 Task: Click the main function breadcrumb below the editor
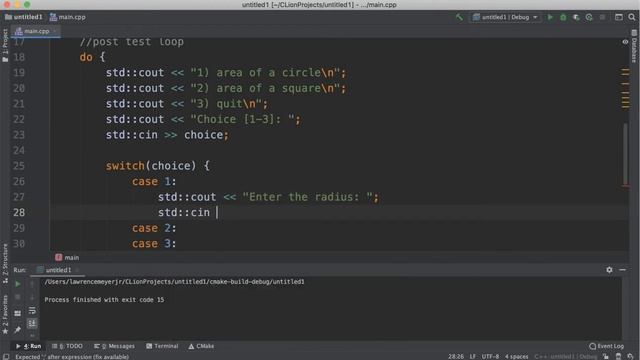pyautogui.click(x=67, y=258)
